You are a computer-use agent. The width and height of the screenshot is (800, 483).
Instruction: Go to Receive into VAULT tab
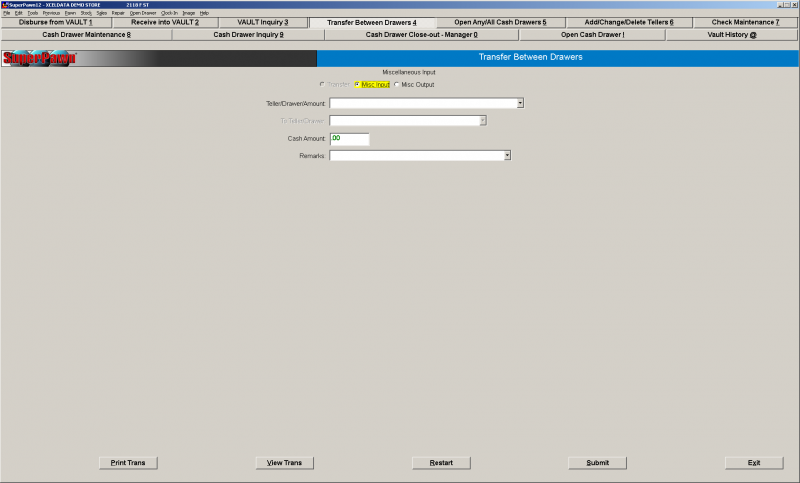[165, 22]
